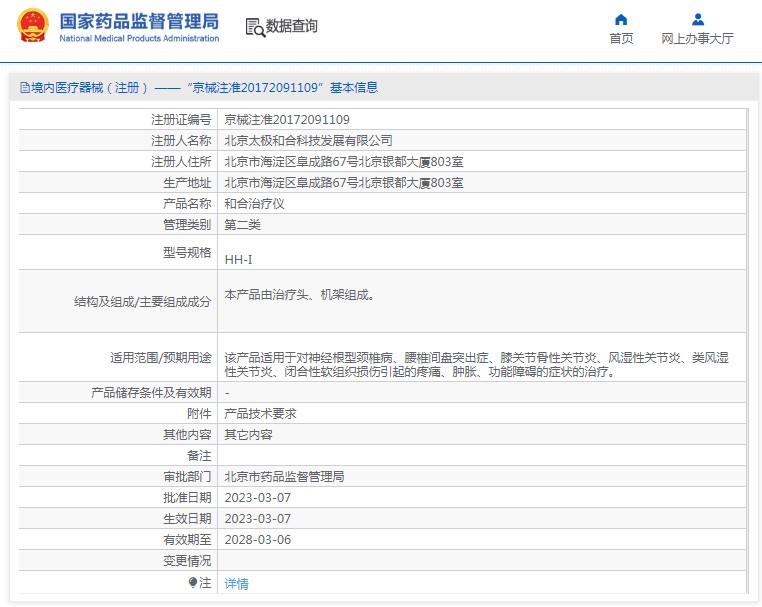This screenshot has height=607, width=762.
Task: Click the 附件 row label
Action: pyautogui.click(x=199, y=414)
